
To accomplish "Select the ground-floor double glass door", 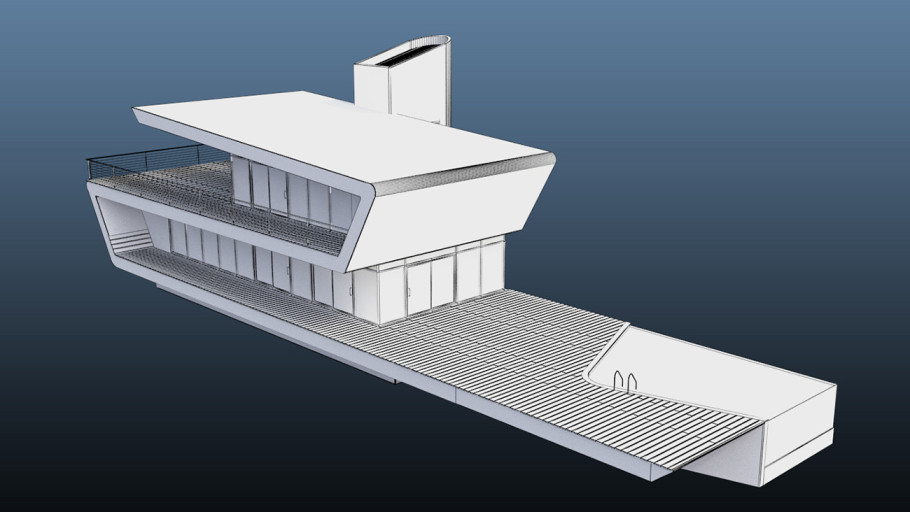I will coord(430,287).
